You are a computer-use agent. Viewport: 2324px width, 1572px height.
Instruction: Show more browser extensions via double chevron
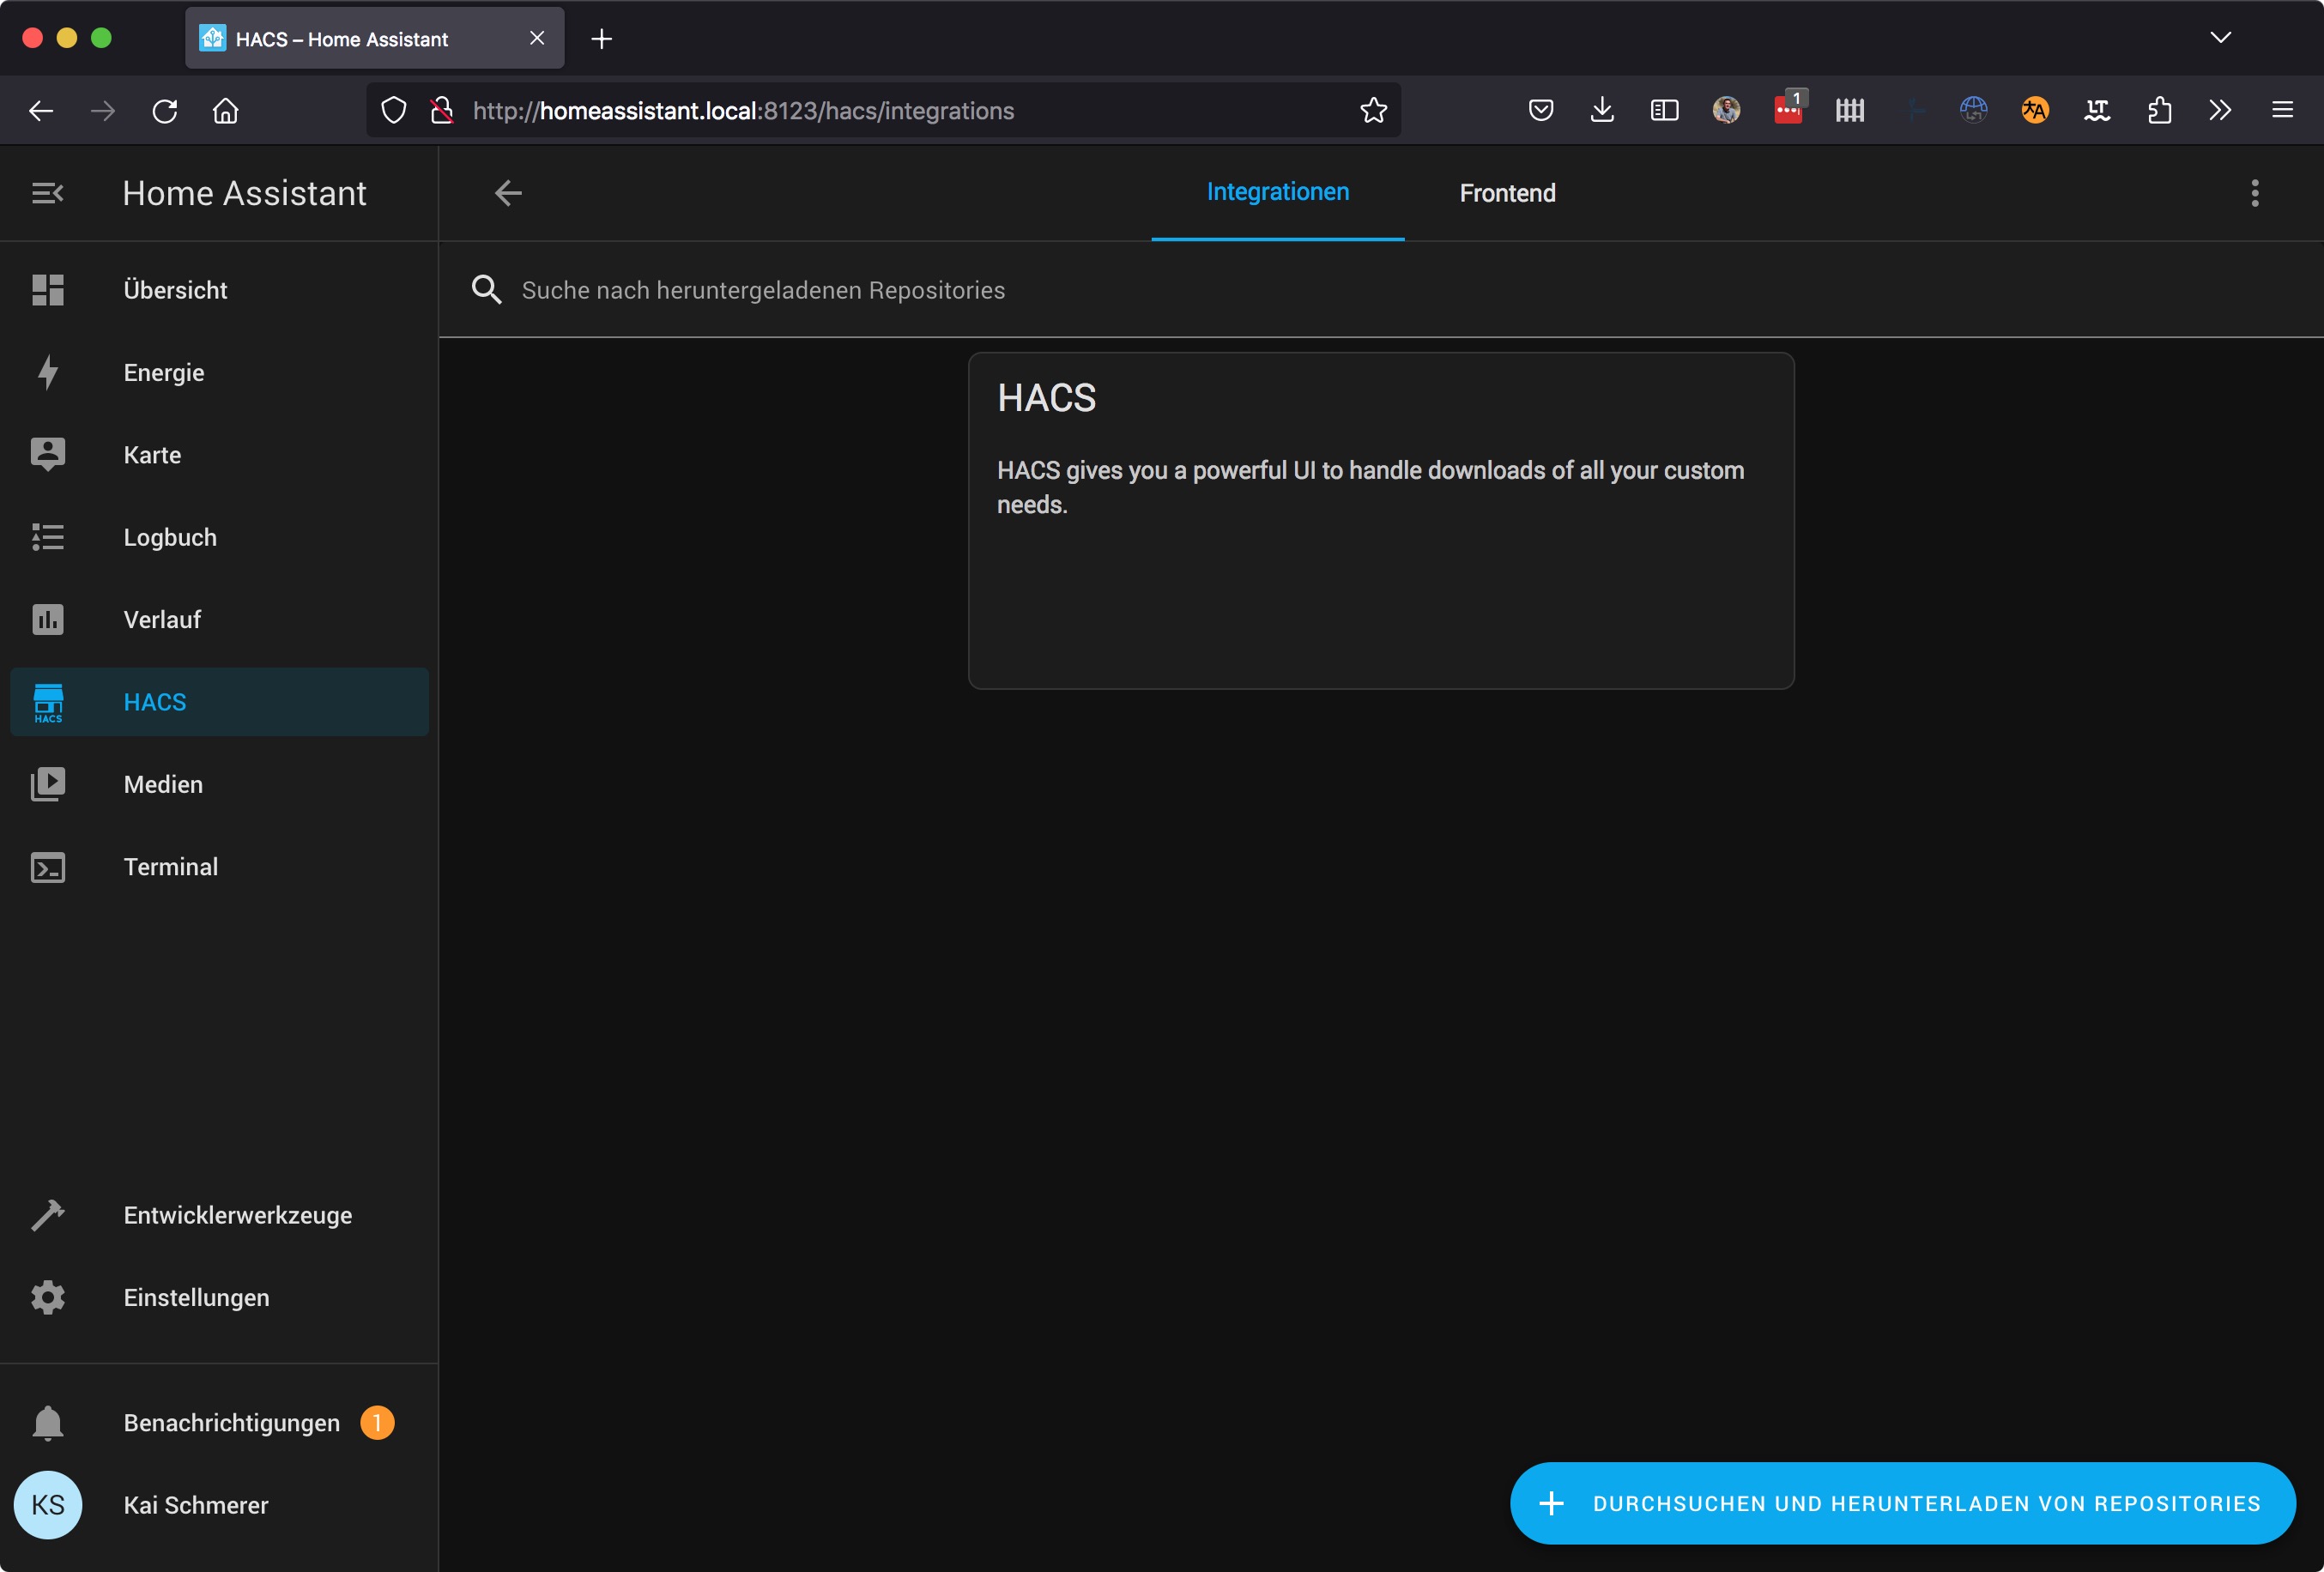[x=2220, y=110]
